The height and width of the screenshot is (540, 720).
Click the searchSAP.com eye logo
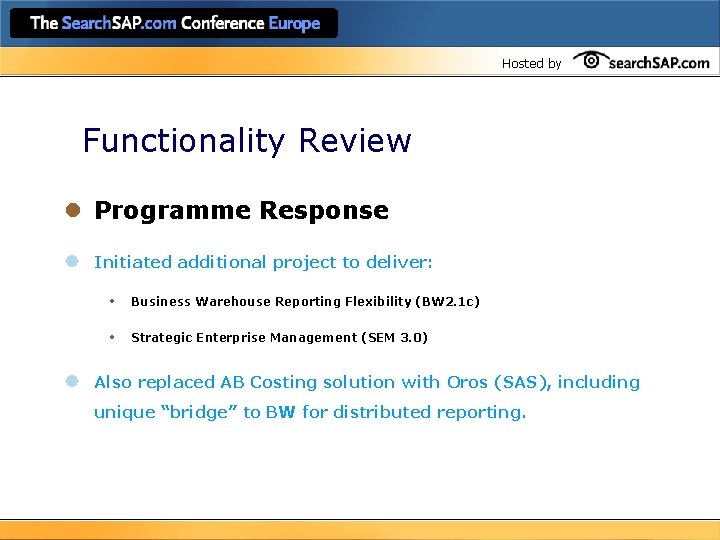591,60
